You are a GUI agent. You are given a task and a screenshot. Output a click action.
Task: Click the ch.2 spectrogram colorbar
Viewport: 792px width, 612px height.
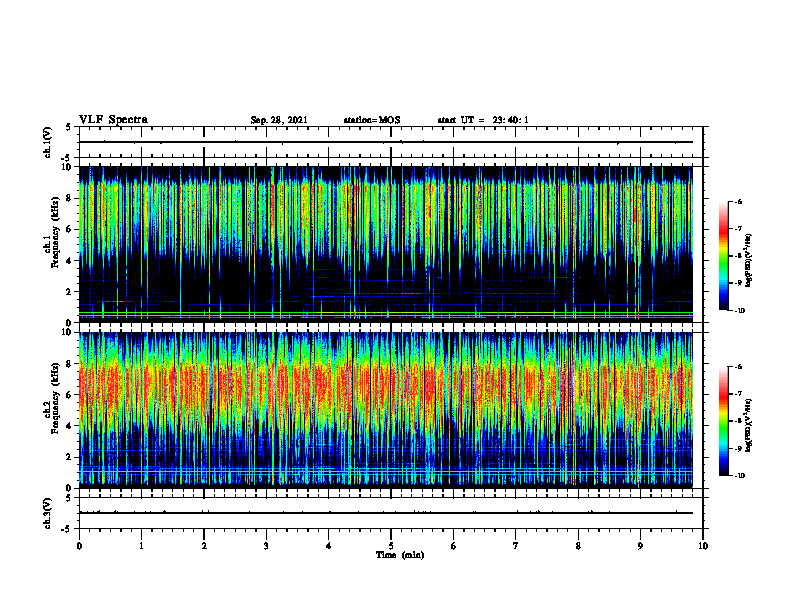click(723, 421)
